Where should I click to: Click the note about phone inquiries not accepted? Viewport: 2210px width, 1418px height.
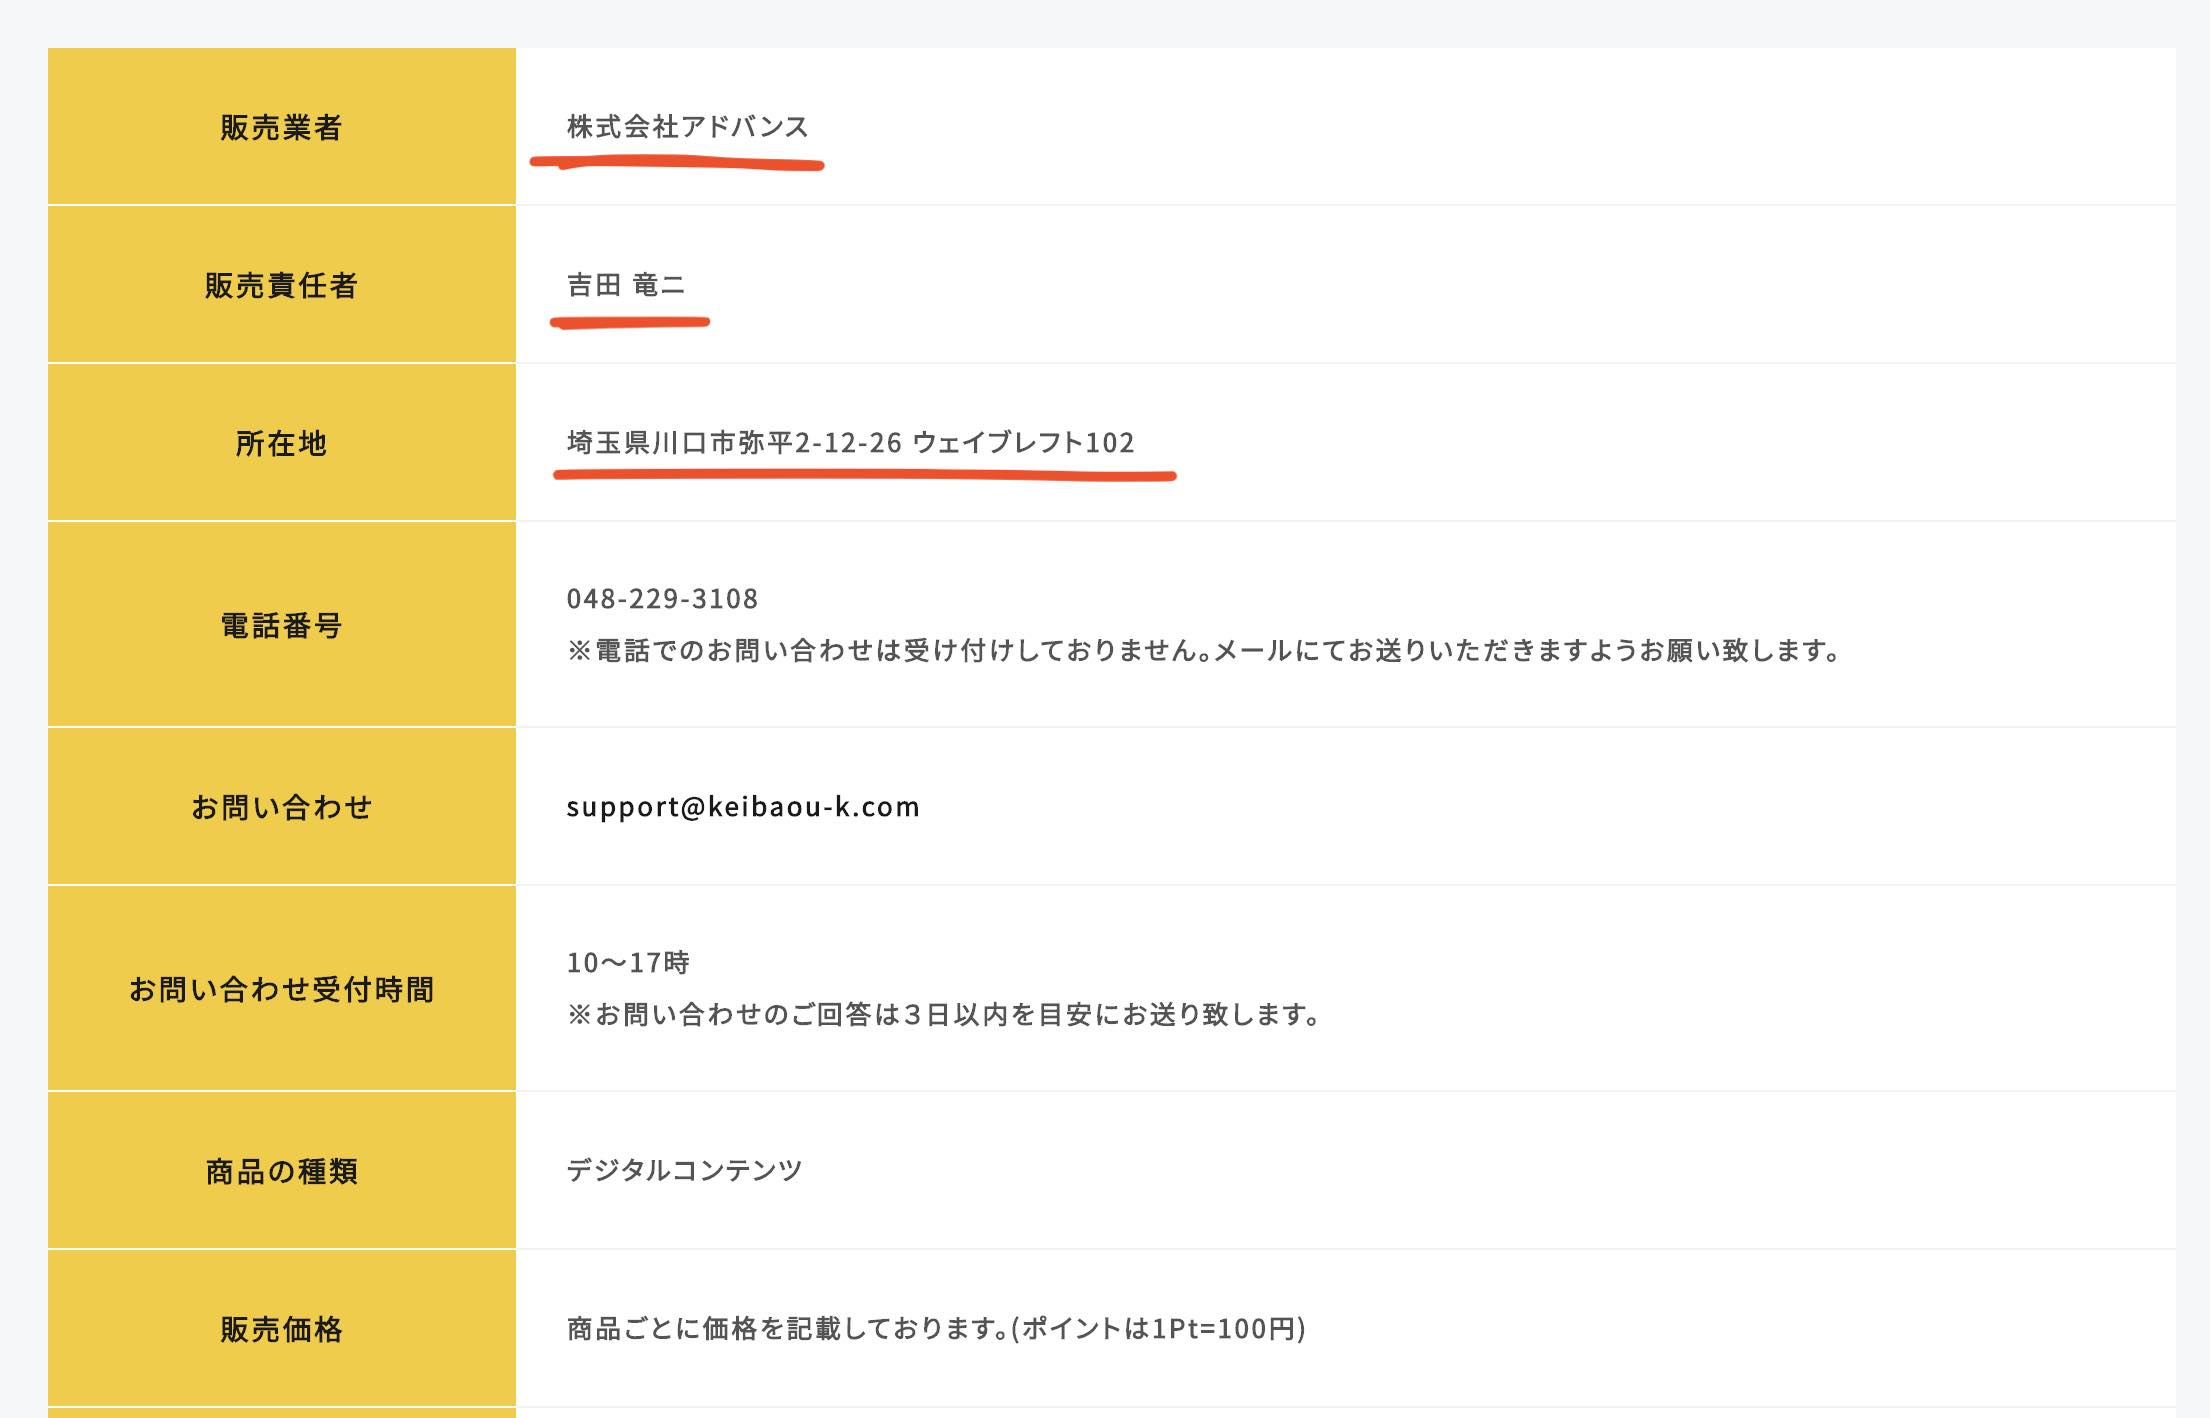pos(1204,651)
